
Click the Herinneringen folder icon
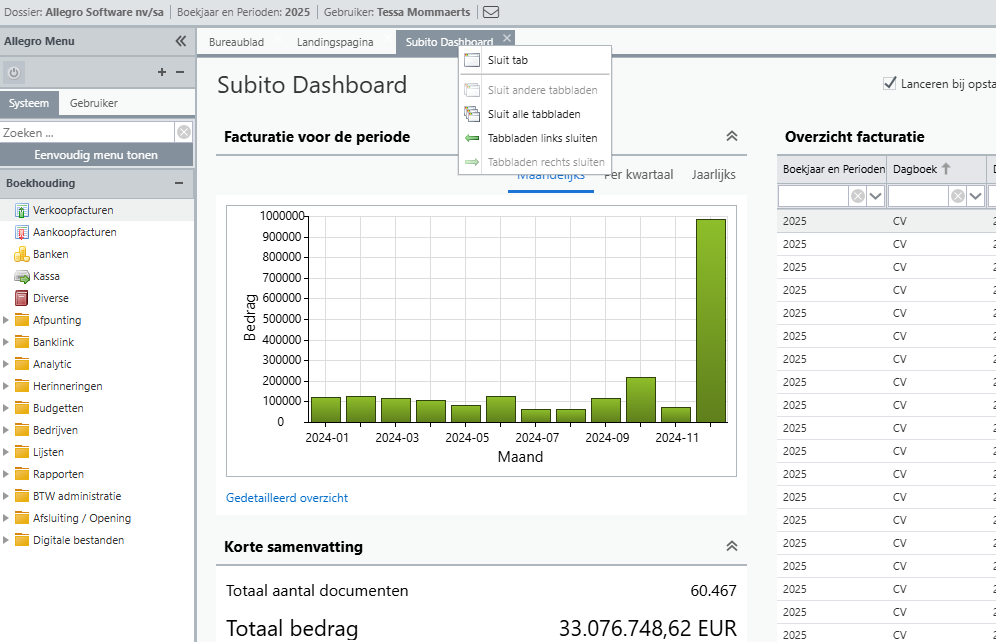click(22, 386)
